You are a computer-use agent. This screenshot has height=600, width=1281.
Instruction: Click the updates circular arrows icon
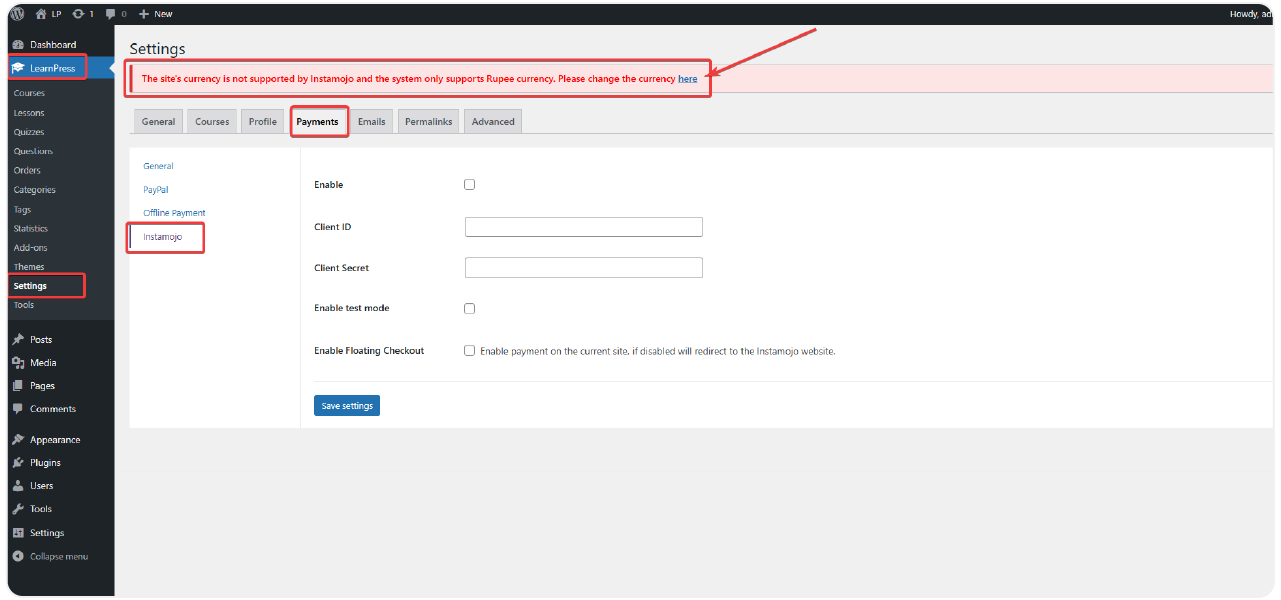[79, 14]
